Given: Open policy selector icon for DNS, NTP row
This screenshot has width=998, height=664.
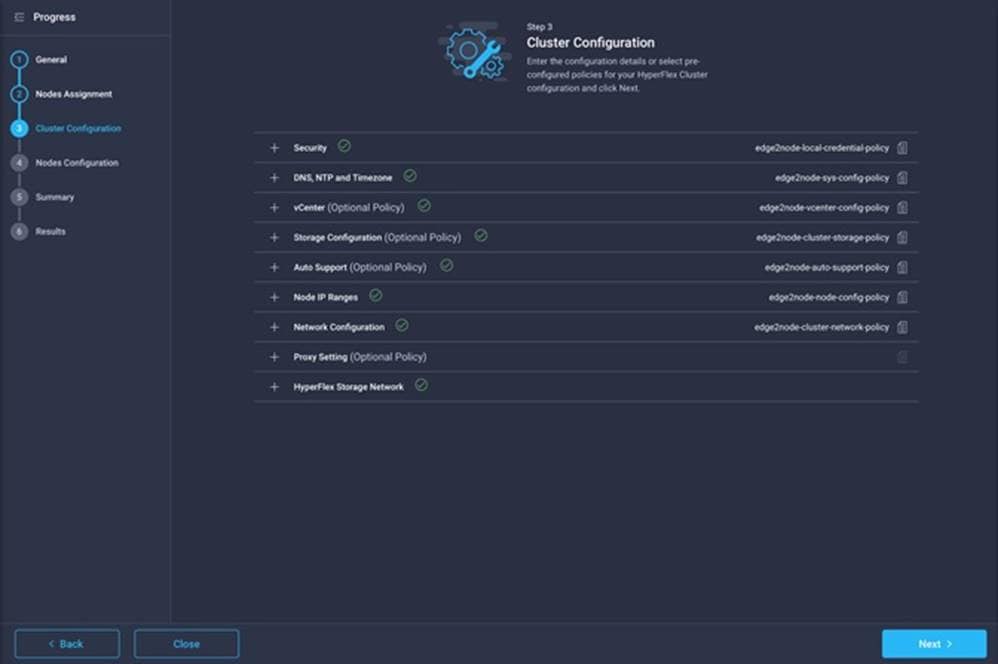Looking at the screenshot, I should pyautogui.click(x=902, y=178).
